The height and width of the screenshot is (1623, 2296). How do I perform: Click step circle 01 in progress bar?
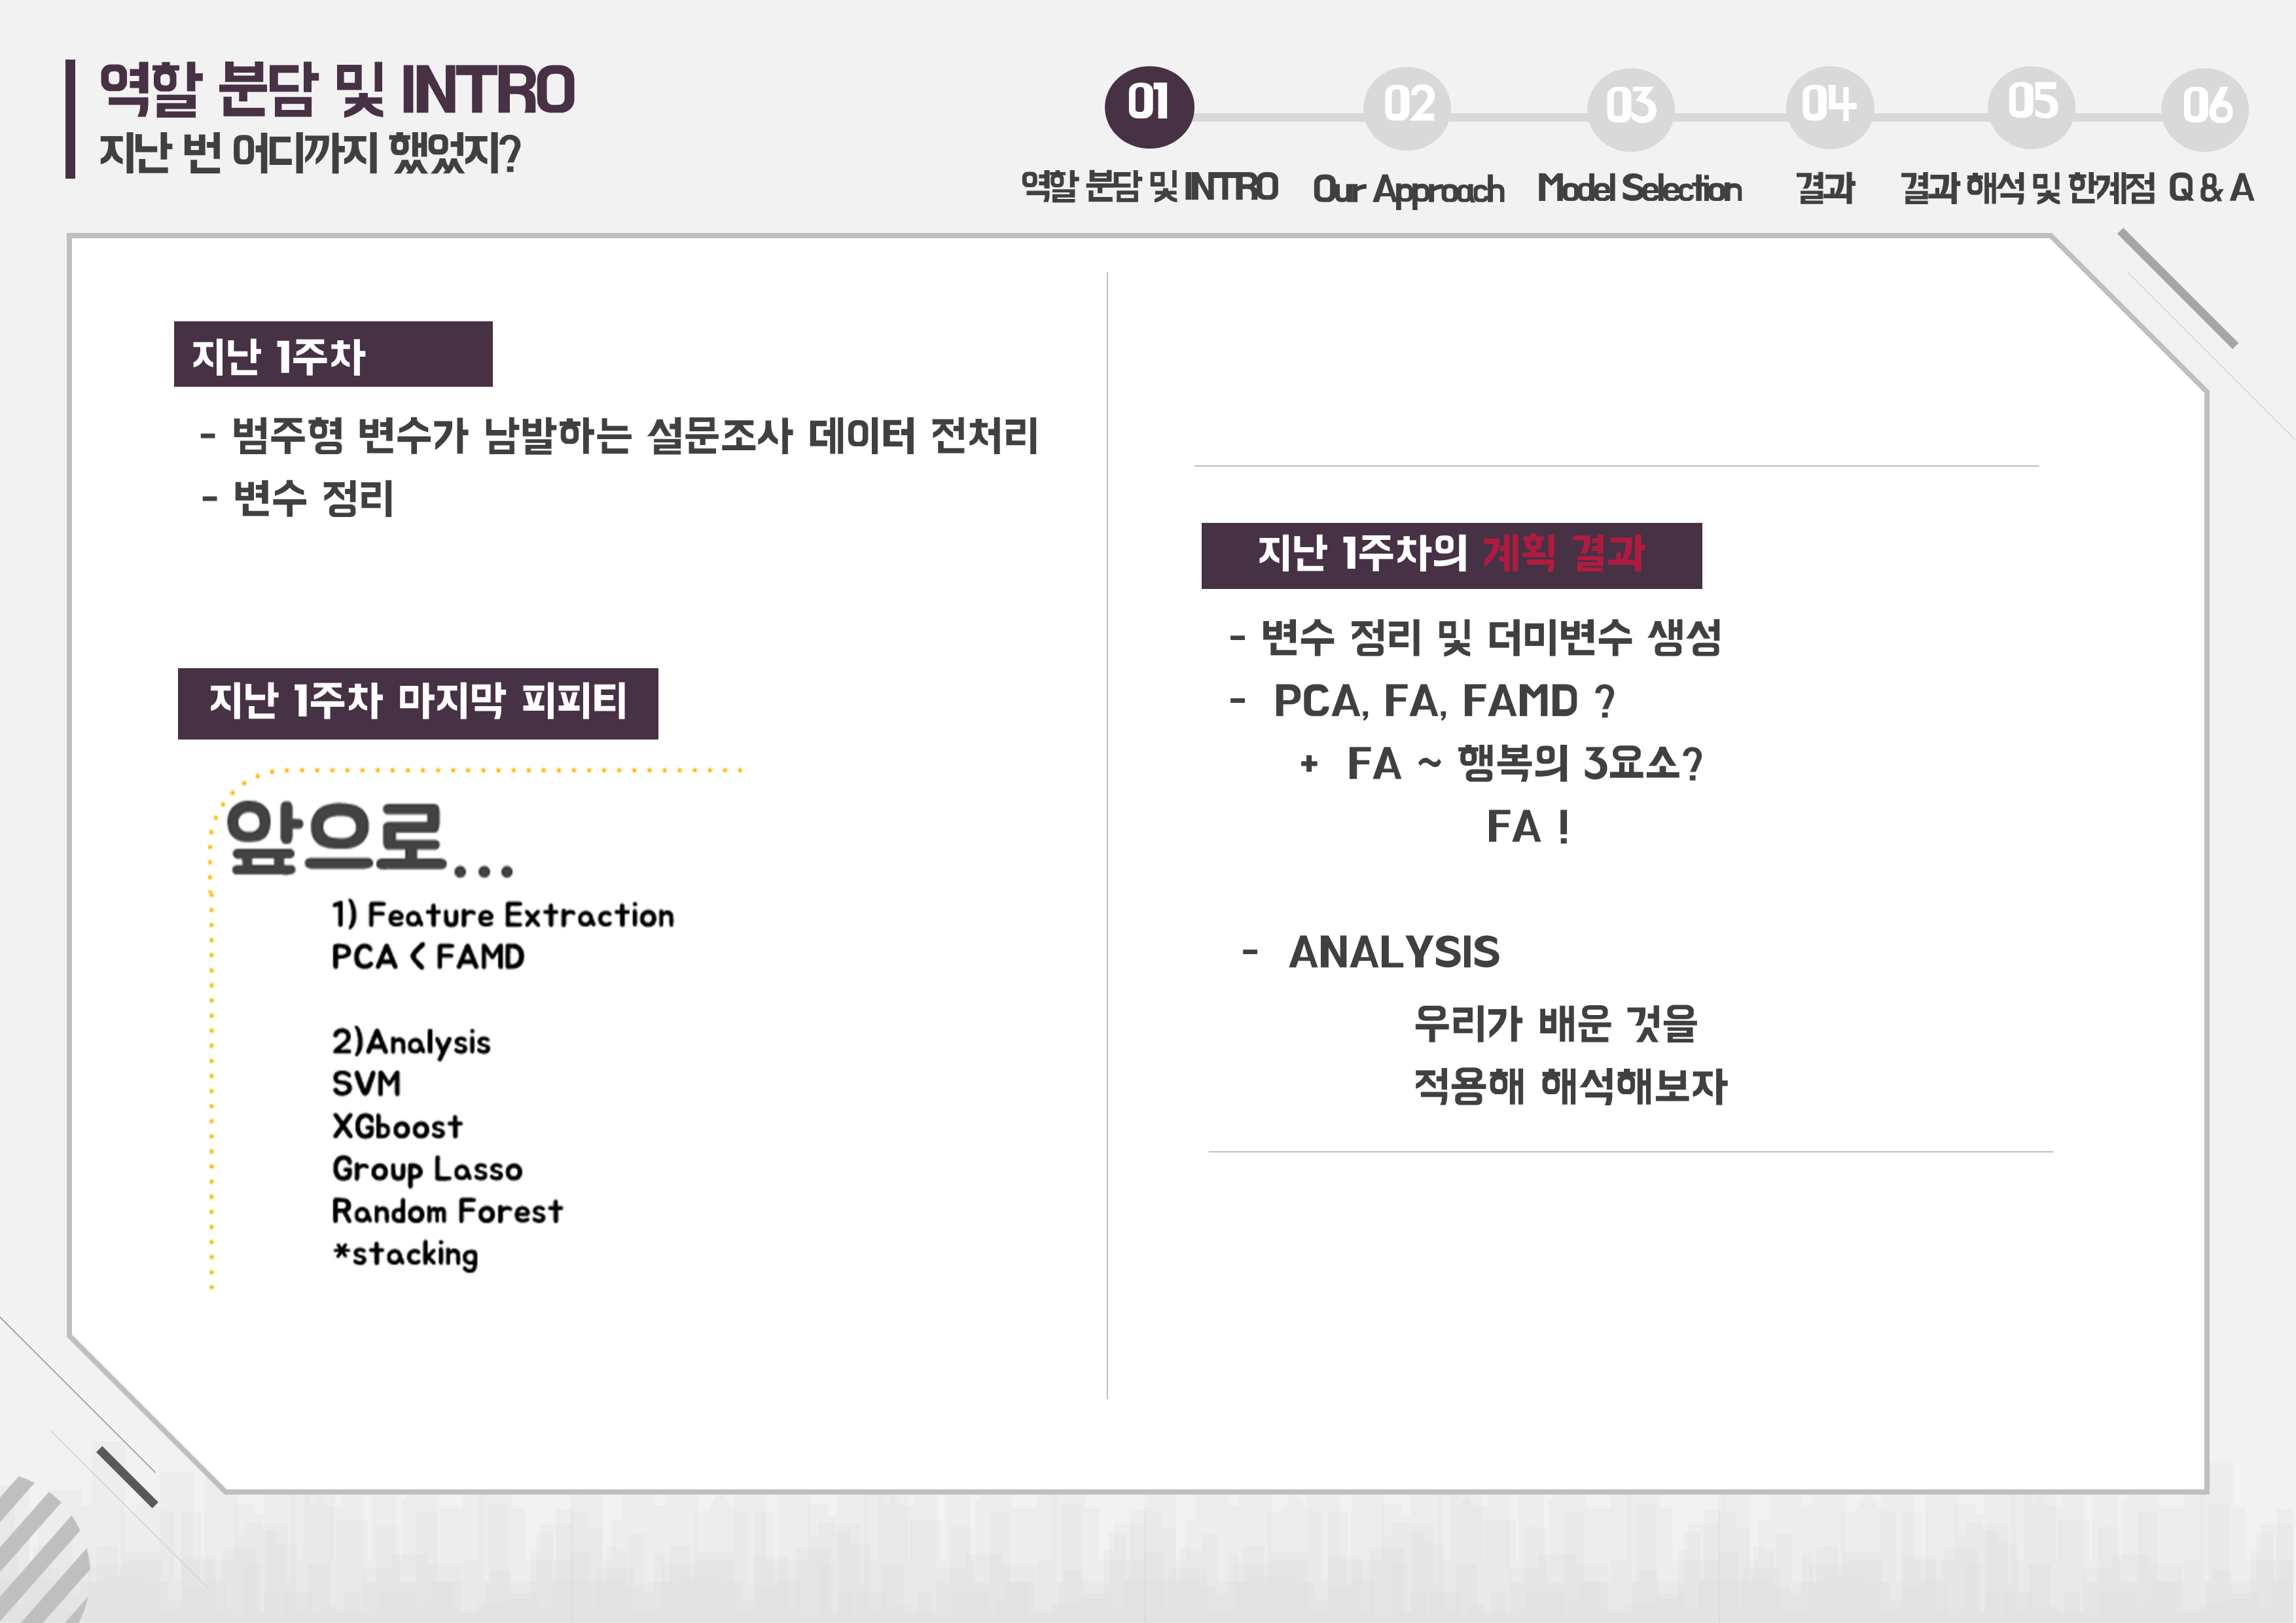point(1148,106)
